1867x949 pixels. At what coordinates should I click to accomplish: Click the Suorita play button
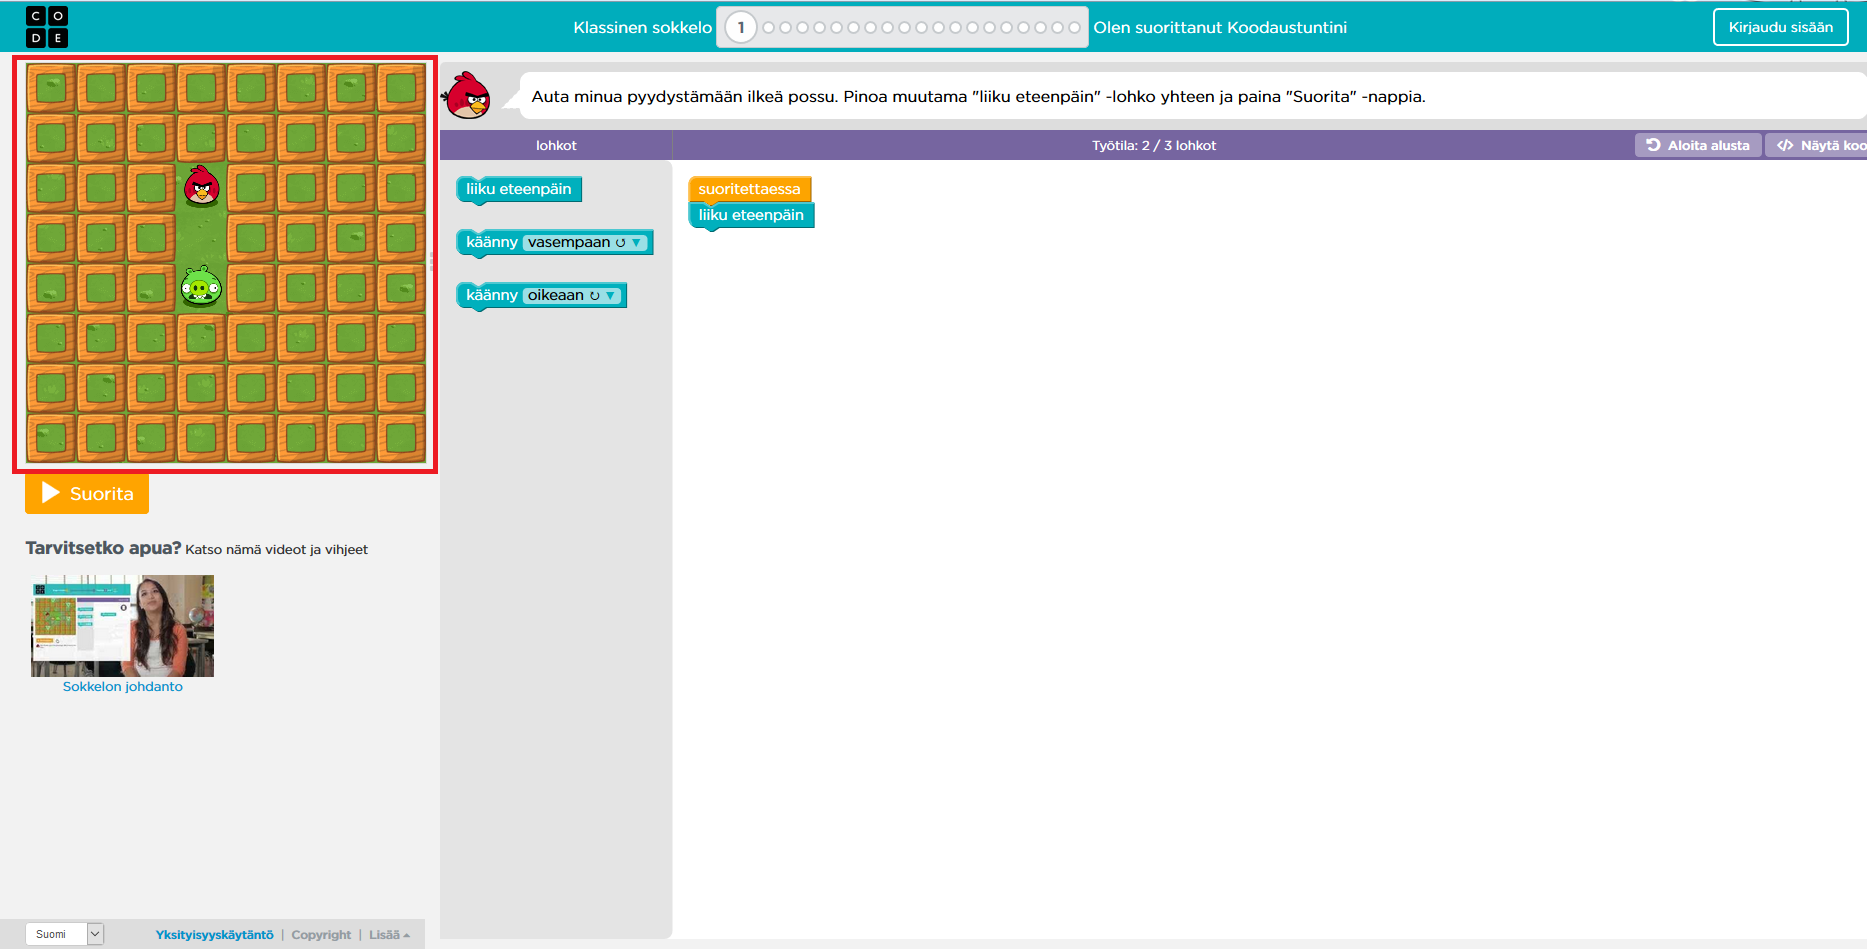click(87, 494)
